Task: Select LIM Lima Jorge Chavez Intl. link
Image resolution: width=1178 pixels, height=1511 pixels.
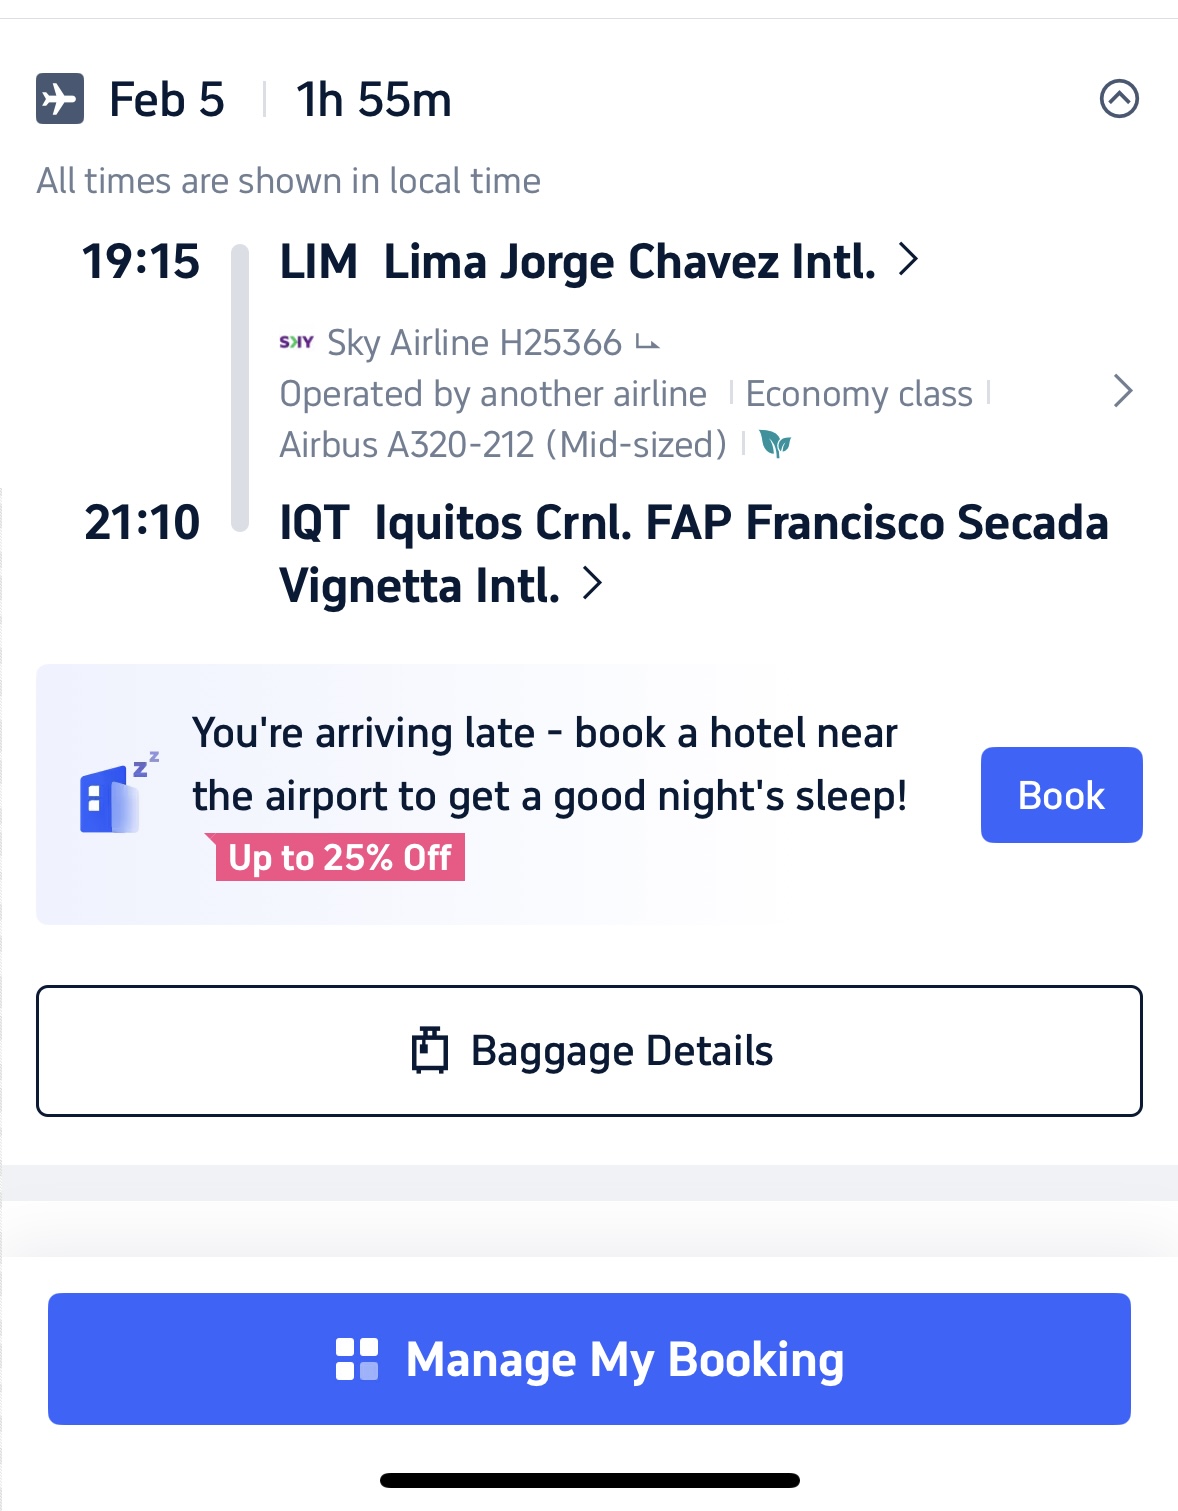Action: tap(577, 262)
